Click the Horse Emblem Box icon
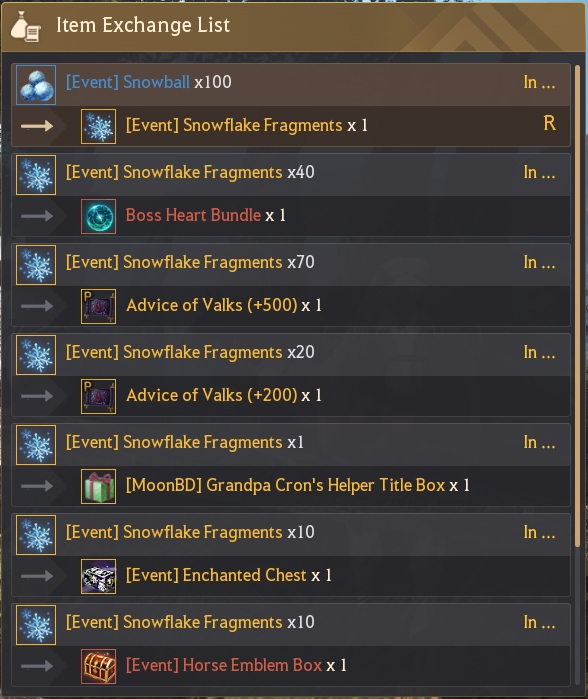588x699 pixels. point(99,666)
